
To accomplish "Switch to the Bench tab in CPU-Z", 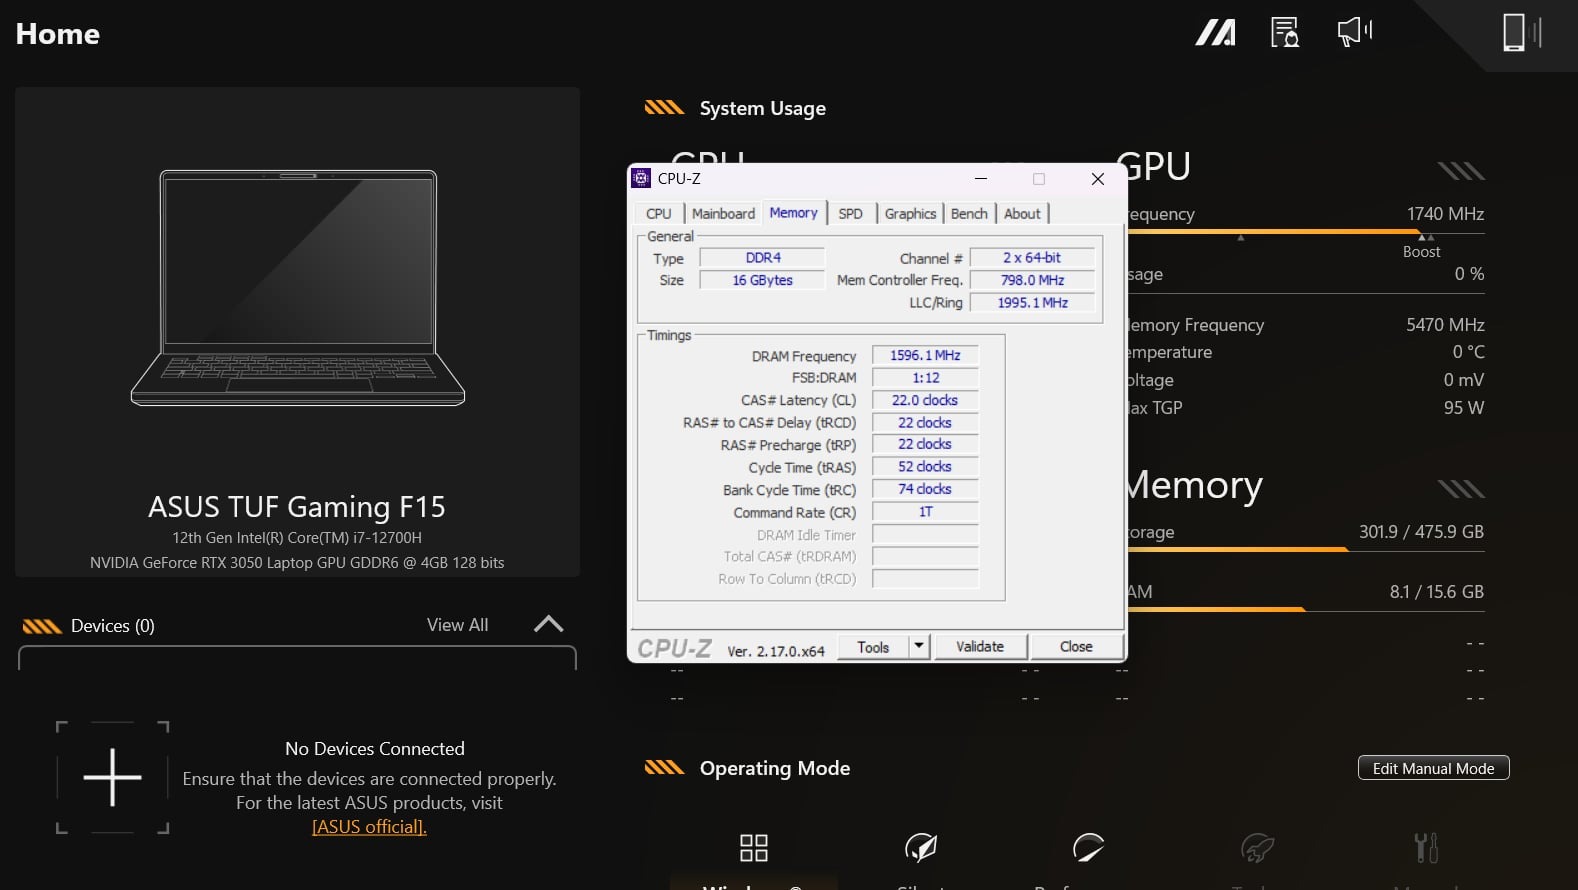I will (x=969, y=214).
